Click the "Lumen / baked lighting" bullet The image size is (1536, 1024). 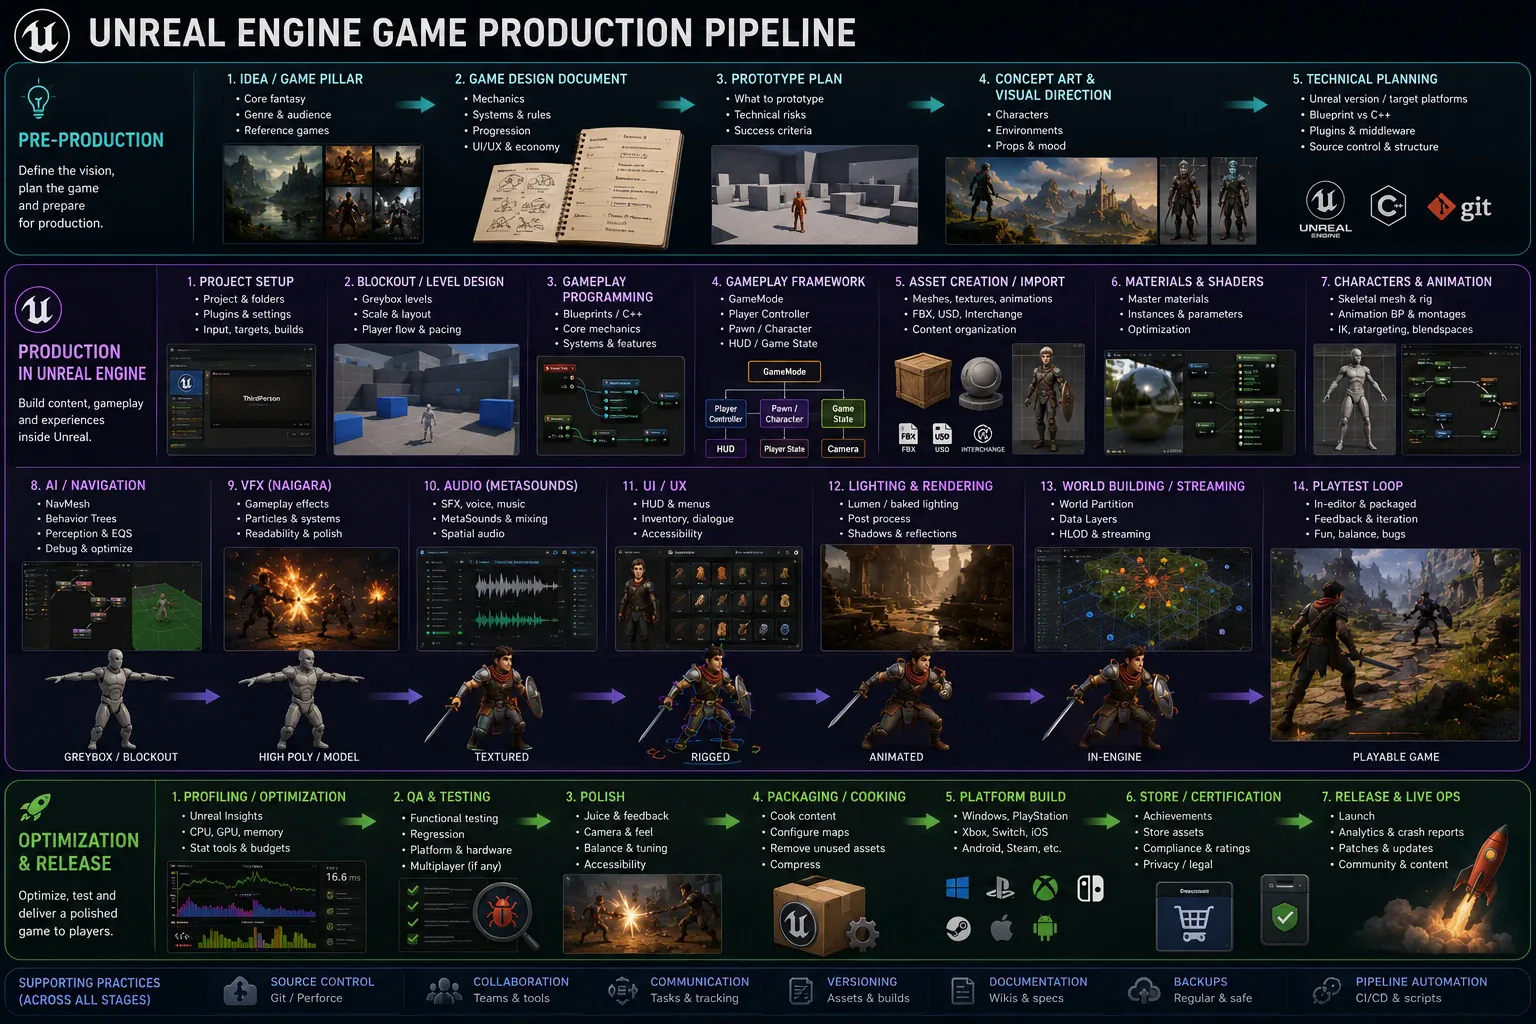click(903, 504)
